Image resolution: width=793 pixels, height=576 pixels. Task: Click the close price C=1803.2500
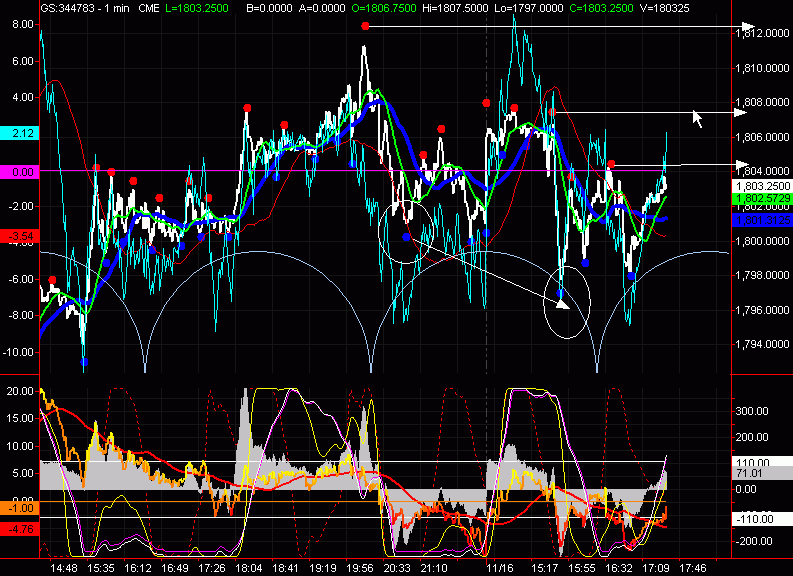[x=601, y=8]
